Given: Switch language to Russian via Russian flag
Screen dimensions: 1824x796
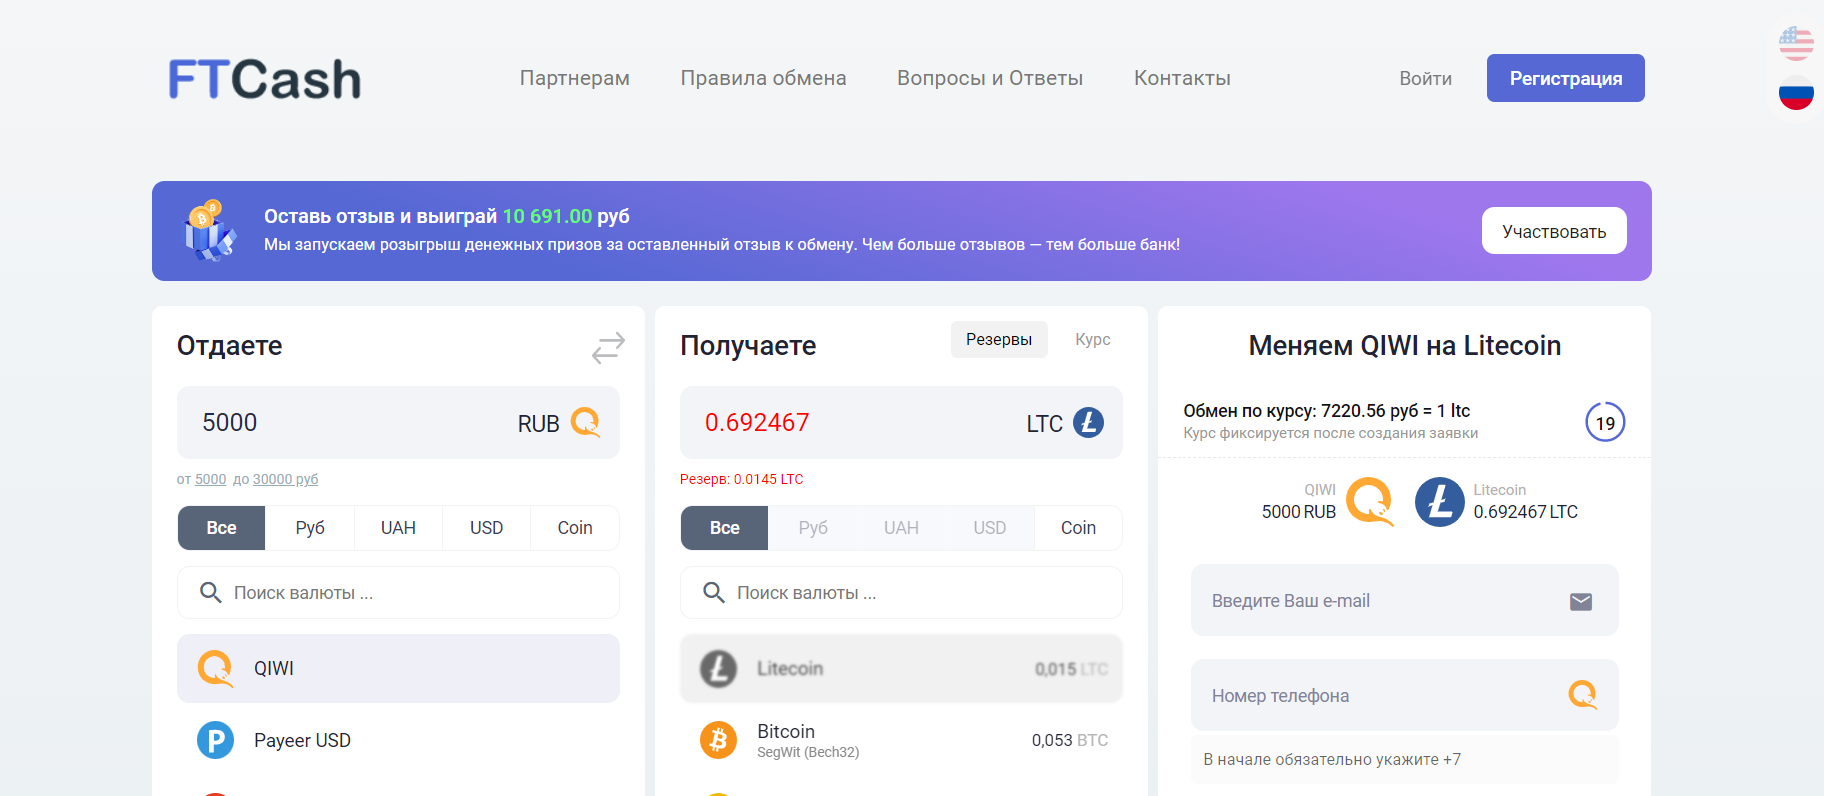Looking at the screenshot, I should coord(1796,93).
